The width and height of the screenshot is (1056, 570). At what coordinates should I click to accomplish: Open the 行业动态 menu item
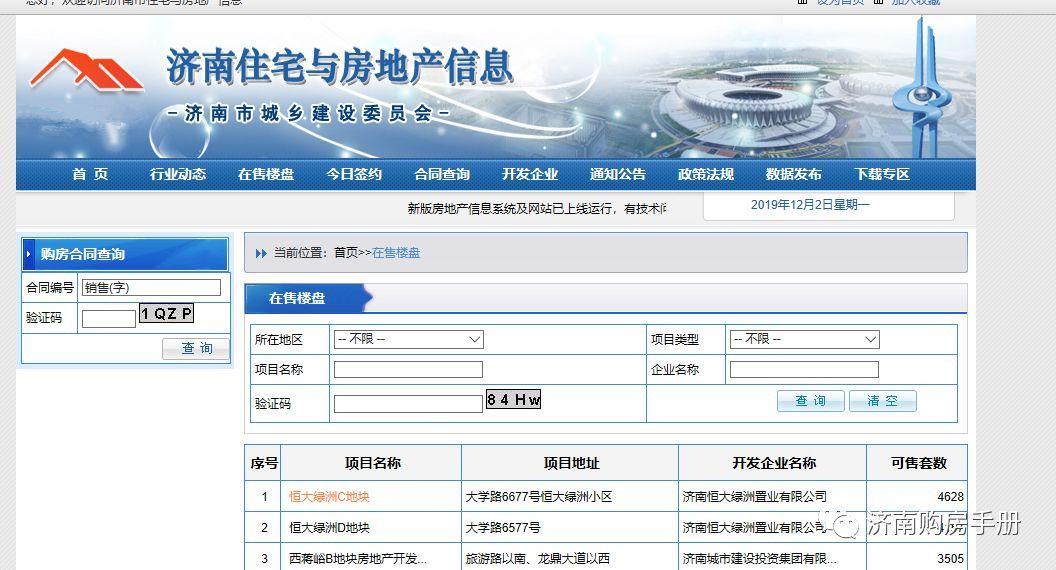click(x=178, y=174)
